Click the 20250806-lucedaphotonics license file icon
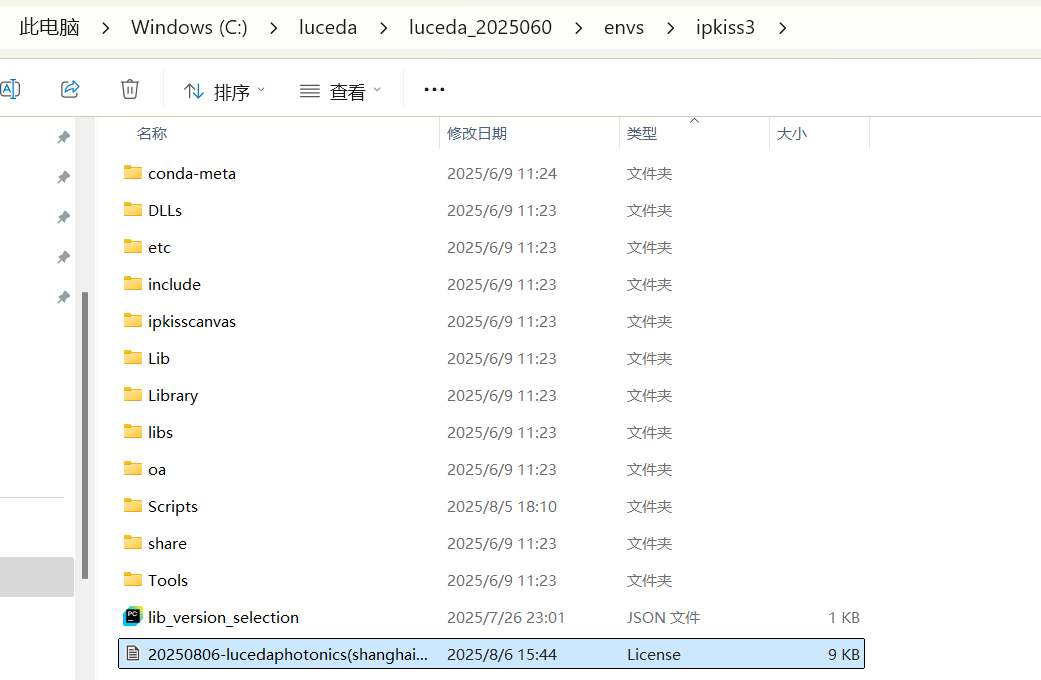This screenshot has width=1041, height=680. pyautogui.click(x=133, y=654)
